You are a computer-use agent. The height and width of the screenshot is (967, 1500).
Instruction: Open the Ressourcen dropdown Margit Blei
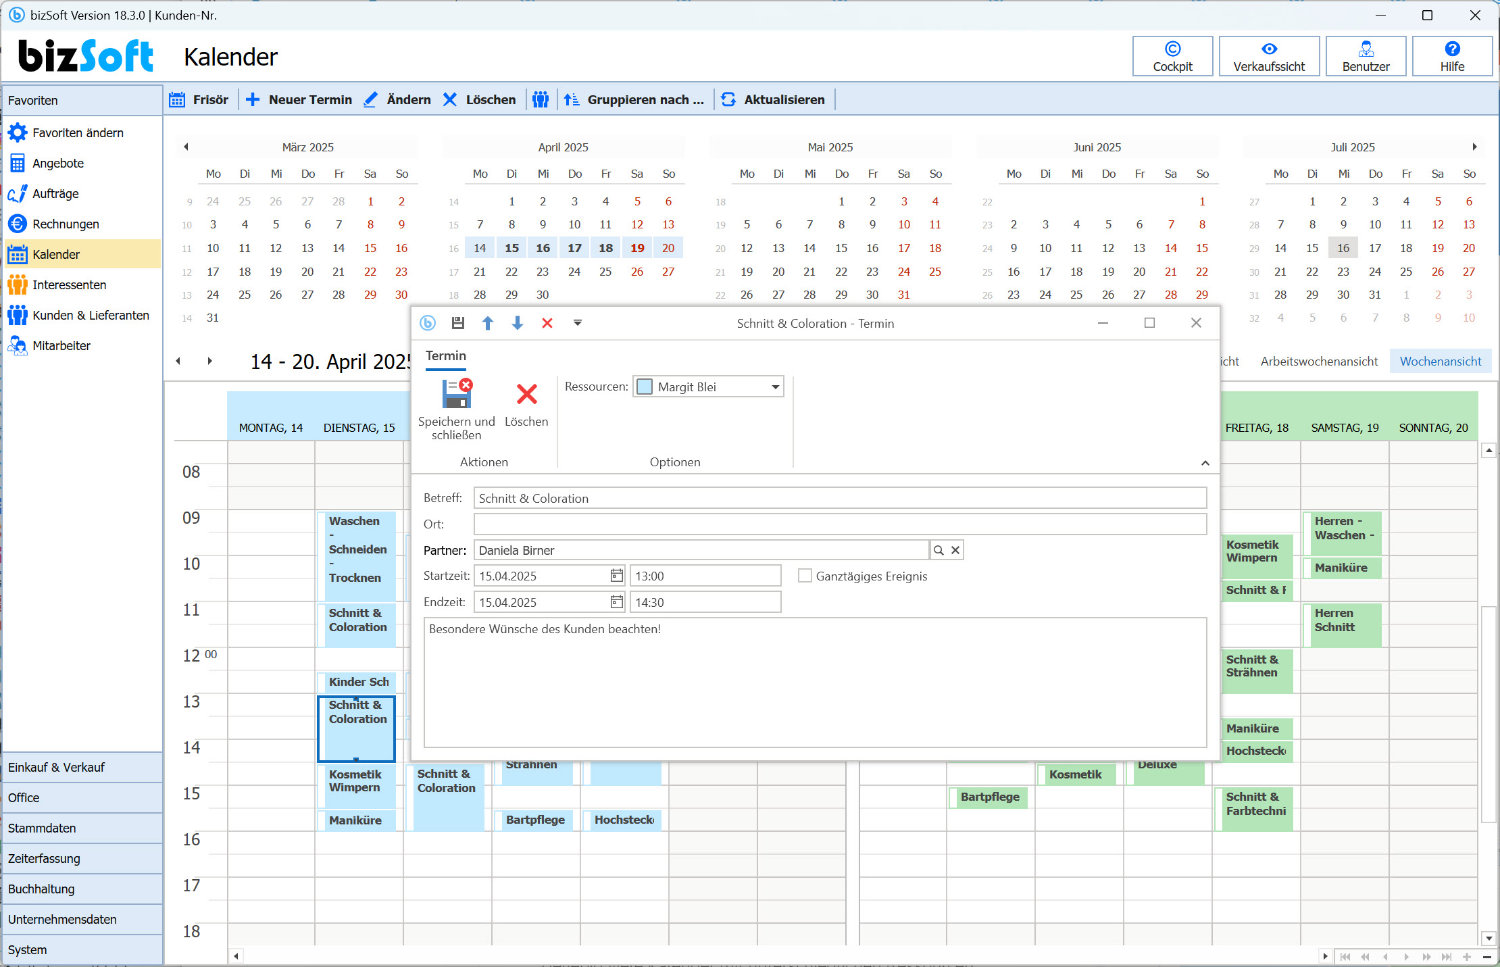coord(775,387)
